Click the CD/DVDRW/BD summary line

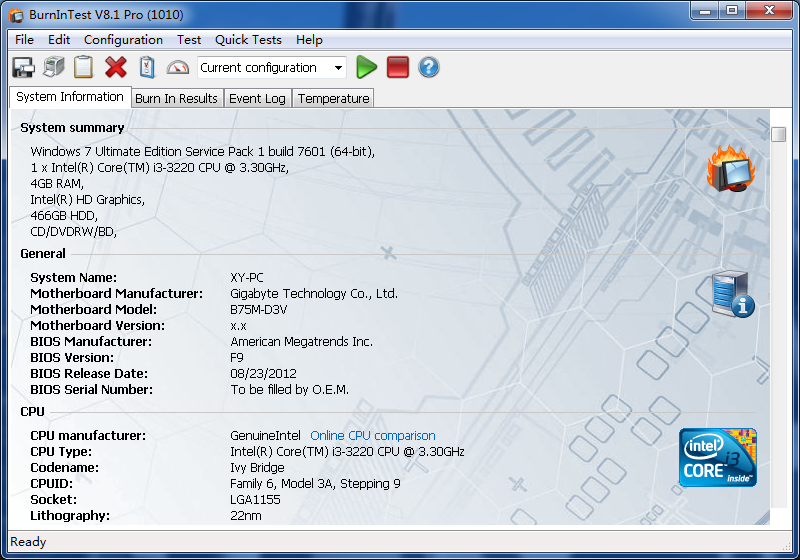point(73,232)
